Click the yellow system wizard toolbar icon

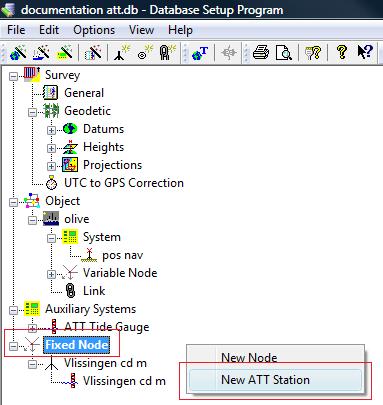pos(64,53)
